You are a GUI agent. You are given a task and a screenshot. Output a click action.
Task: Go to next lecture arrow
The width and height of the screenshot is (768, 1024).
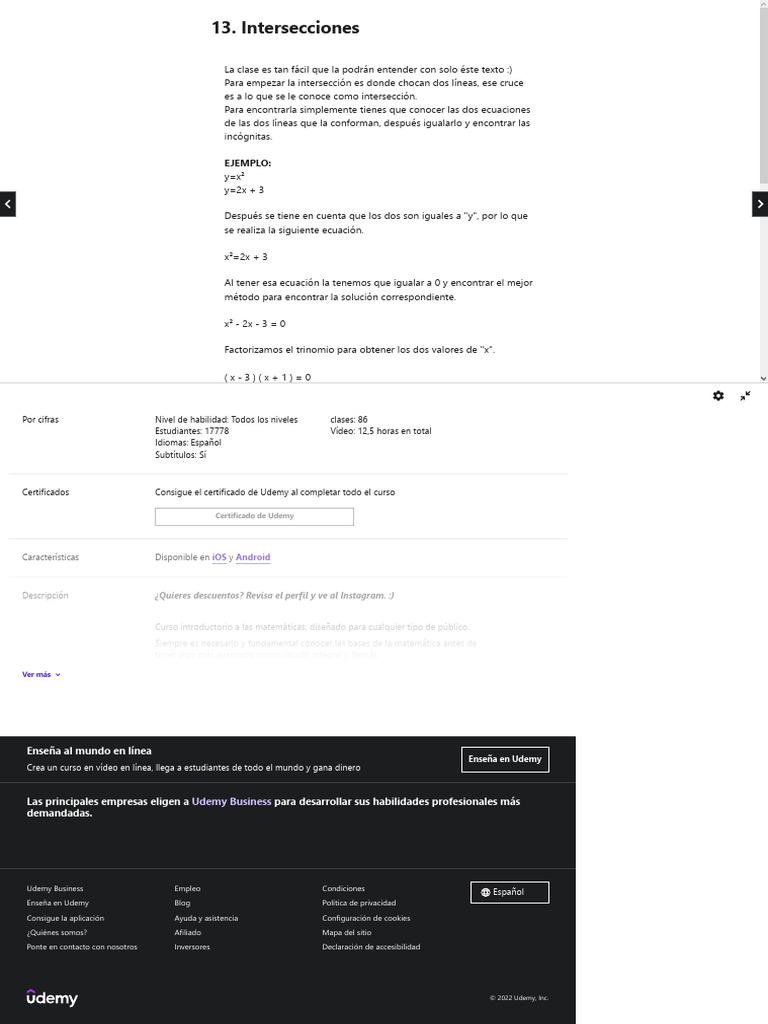(x=760, y=204)
